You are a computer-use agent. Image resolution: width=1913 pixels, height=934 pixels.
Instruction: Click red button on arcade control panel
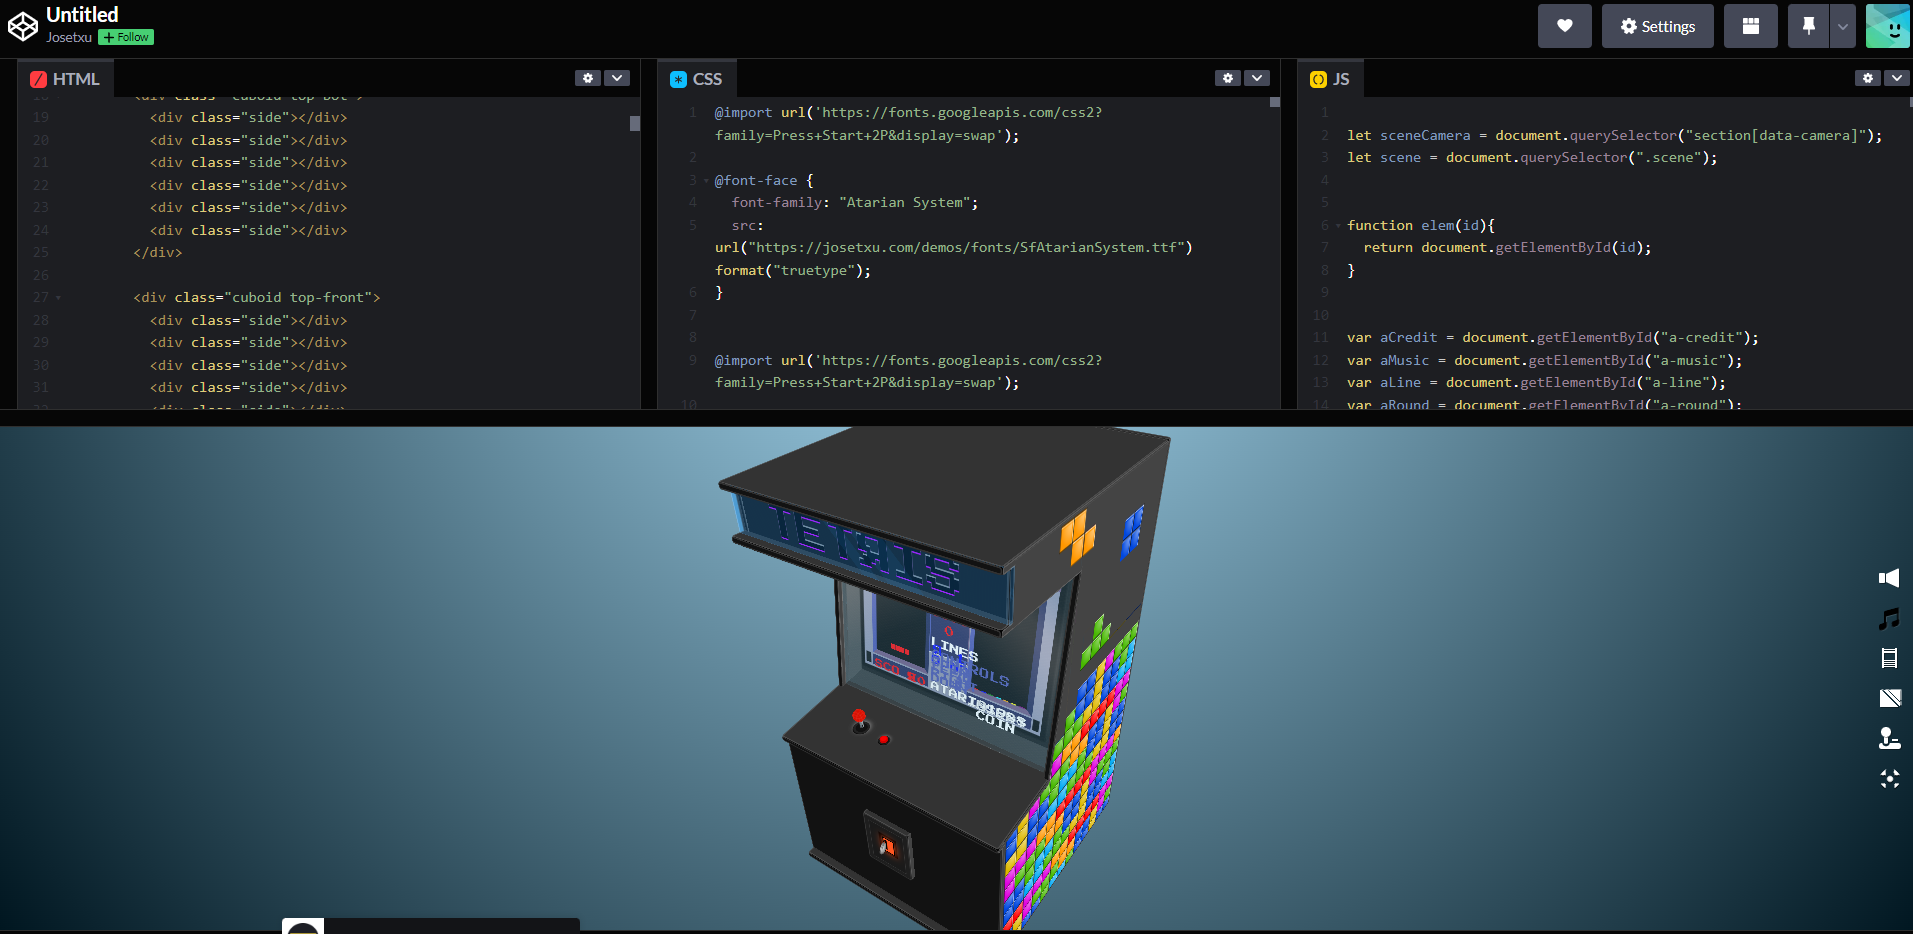coord(884,740)
